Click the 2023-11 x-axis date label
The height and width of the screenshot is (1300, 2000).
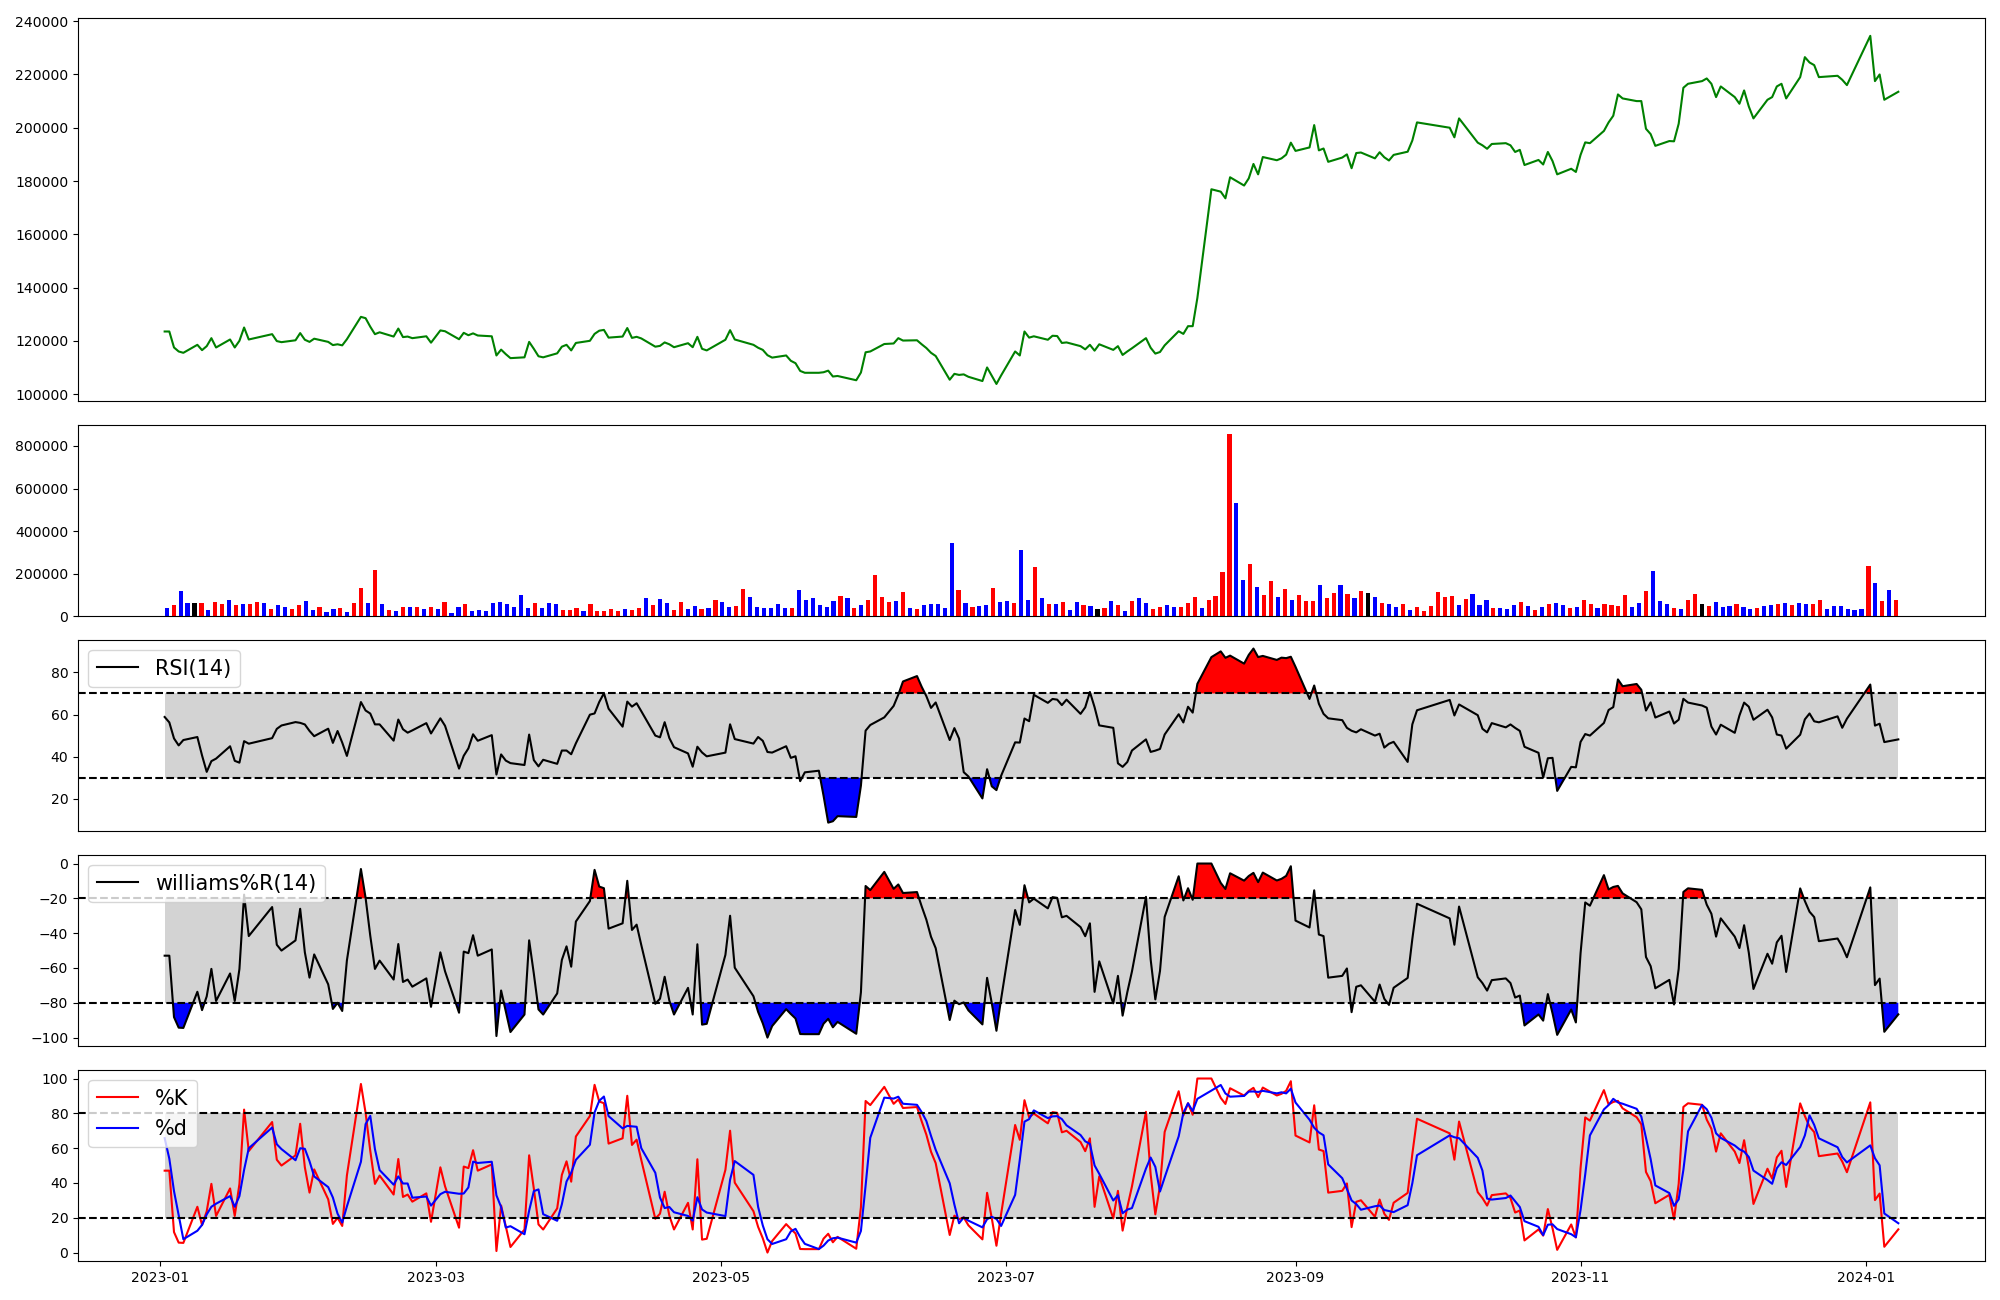[1581, 1277]
